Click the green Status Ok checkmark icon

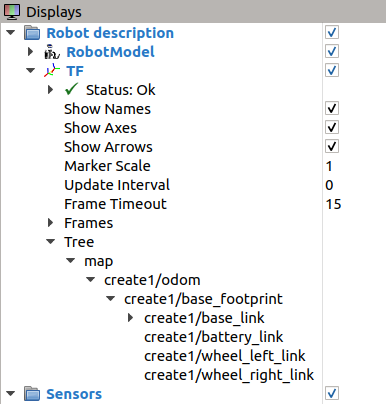(72, 89)
